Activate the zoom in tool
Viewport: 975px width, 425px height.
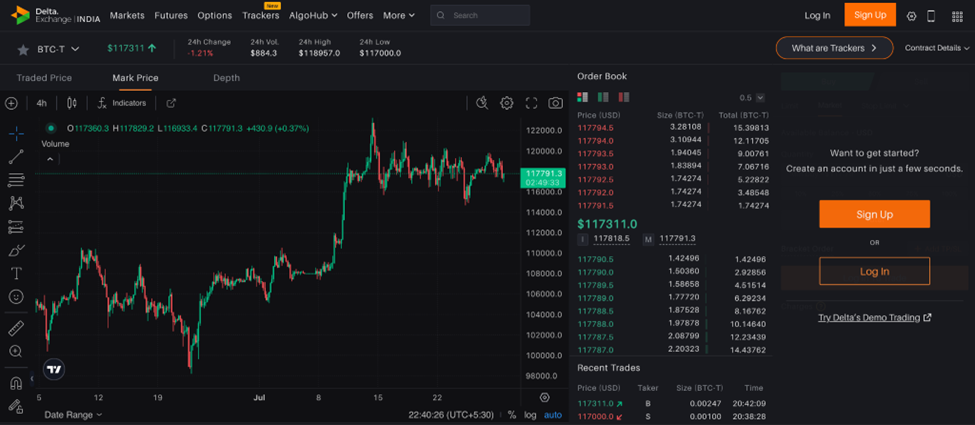coord(16,352)
